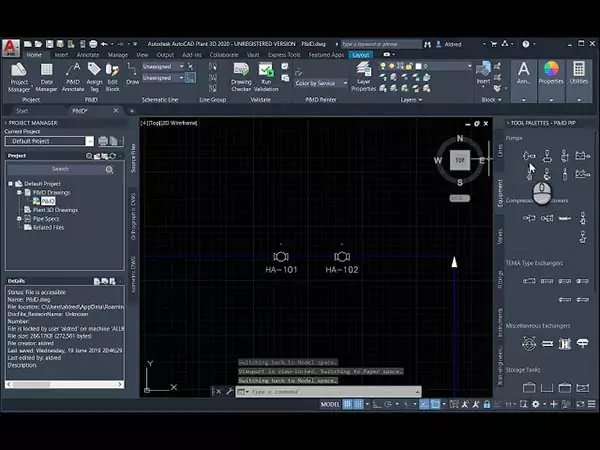Screen dimensions: 600x450
Task: Pick the first compressor symbol in palette
Action: (529, 218)
